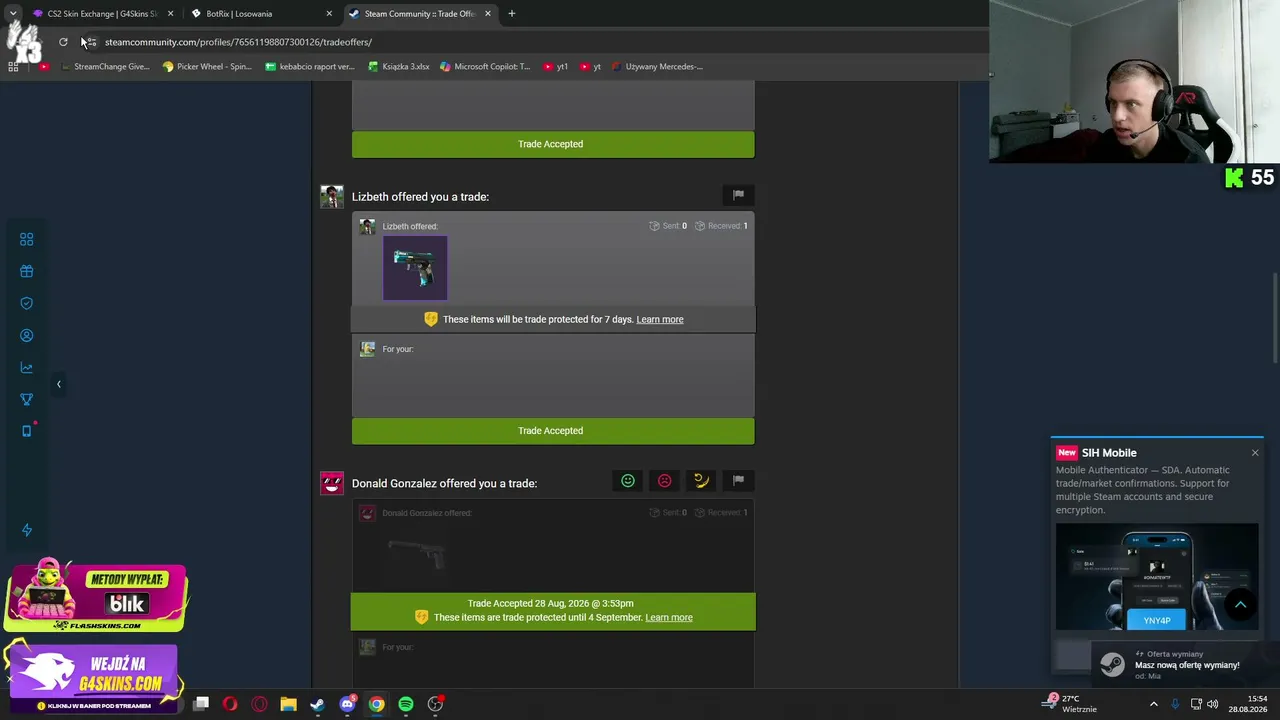Open the mobile phone icon in sidebar
1280x720 pixels.
(27, 431)
